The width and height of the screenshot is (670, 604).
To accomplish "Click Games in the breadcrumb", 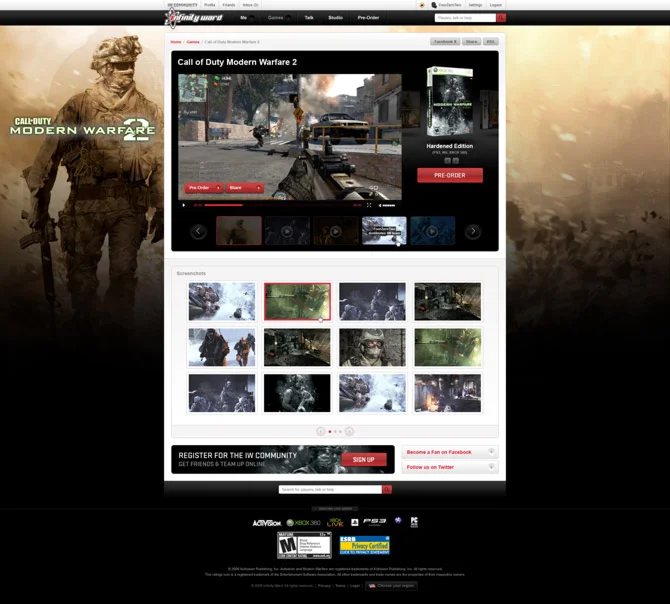I will point(193,42).
